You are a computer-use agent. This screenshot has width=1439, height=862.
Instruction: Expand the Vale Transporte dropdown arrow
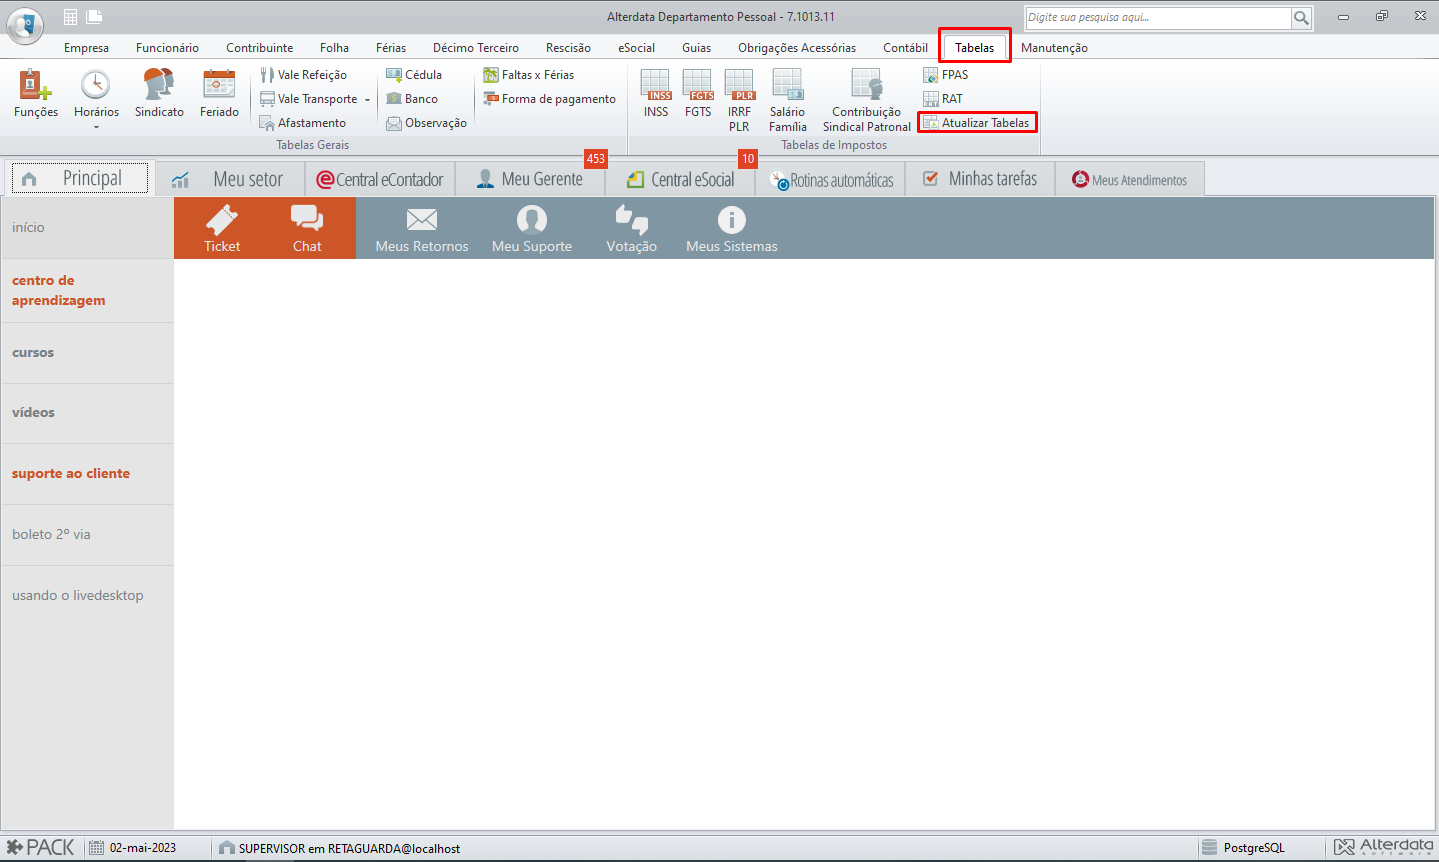coord(367,99)
